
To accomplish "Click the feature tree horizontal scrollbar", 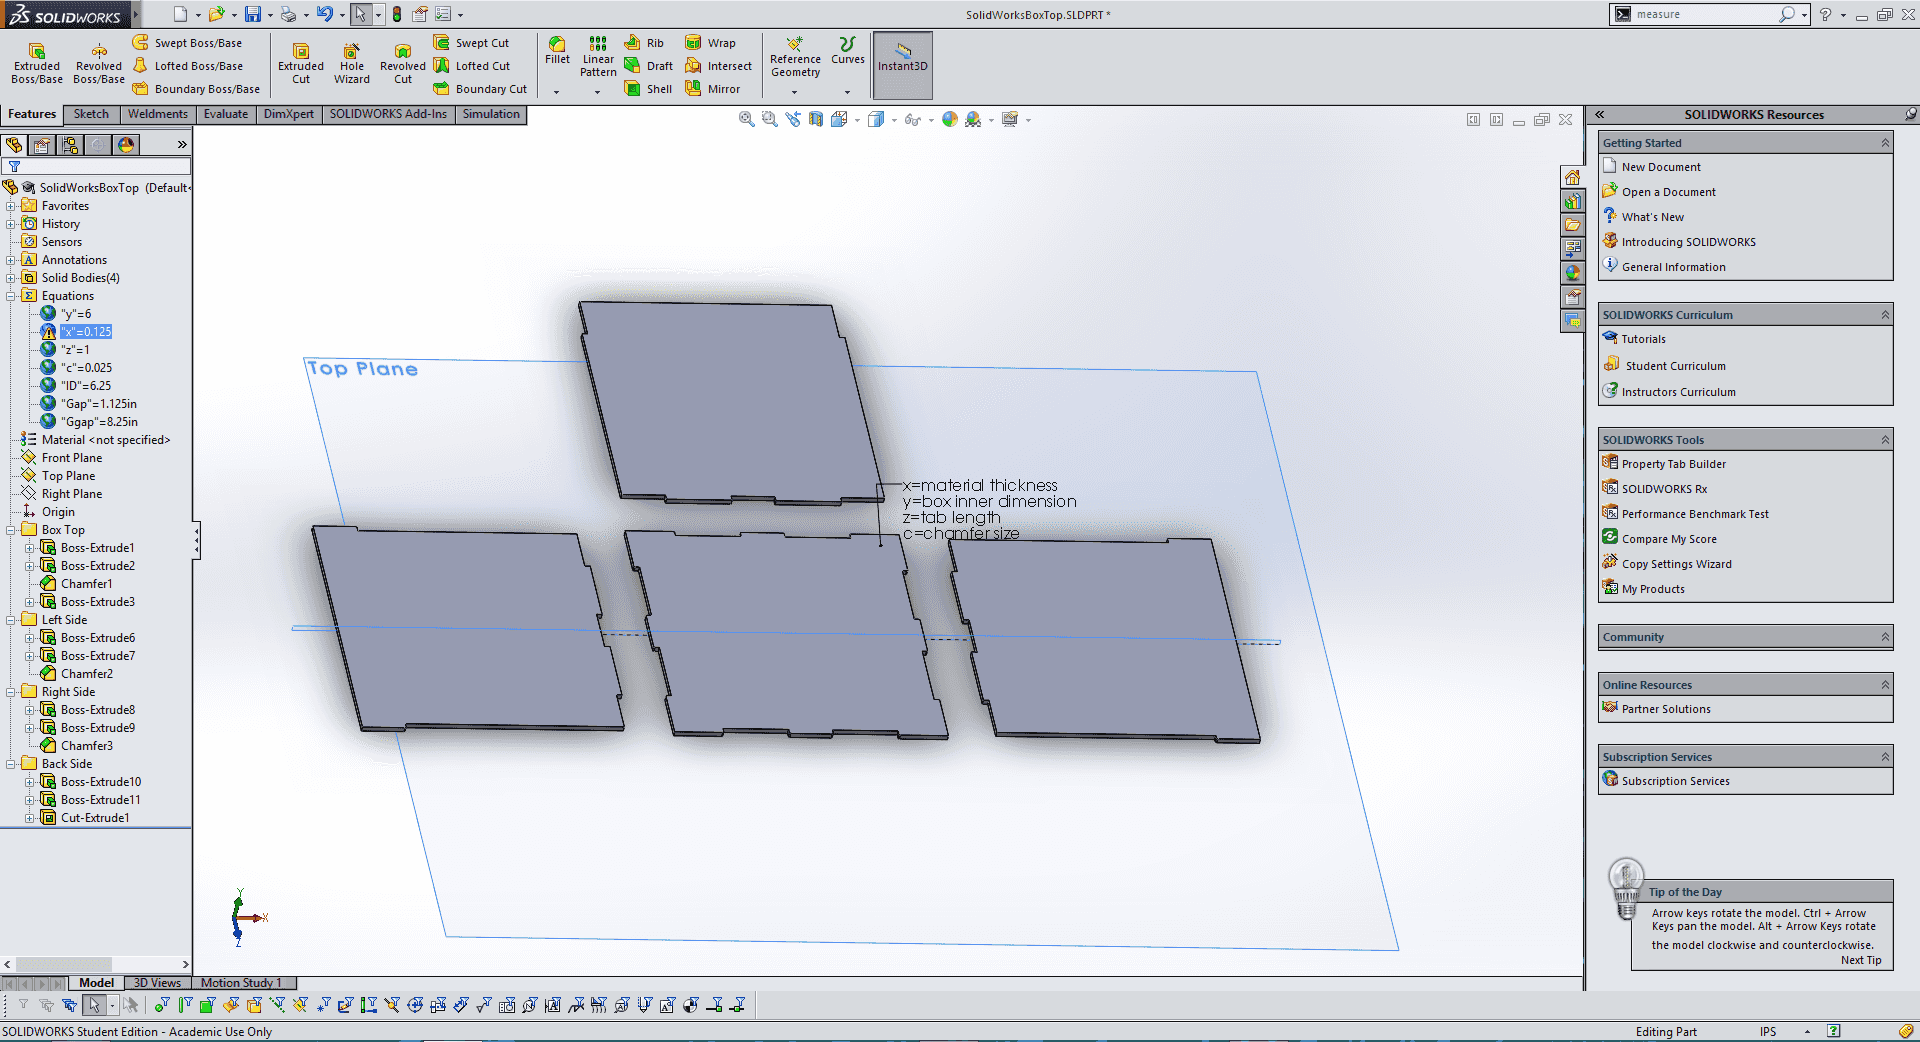I will coord(96,964).
